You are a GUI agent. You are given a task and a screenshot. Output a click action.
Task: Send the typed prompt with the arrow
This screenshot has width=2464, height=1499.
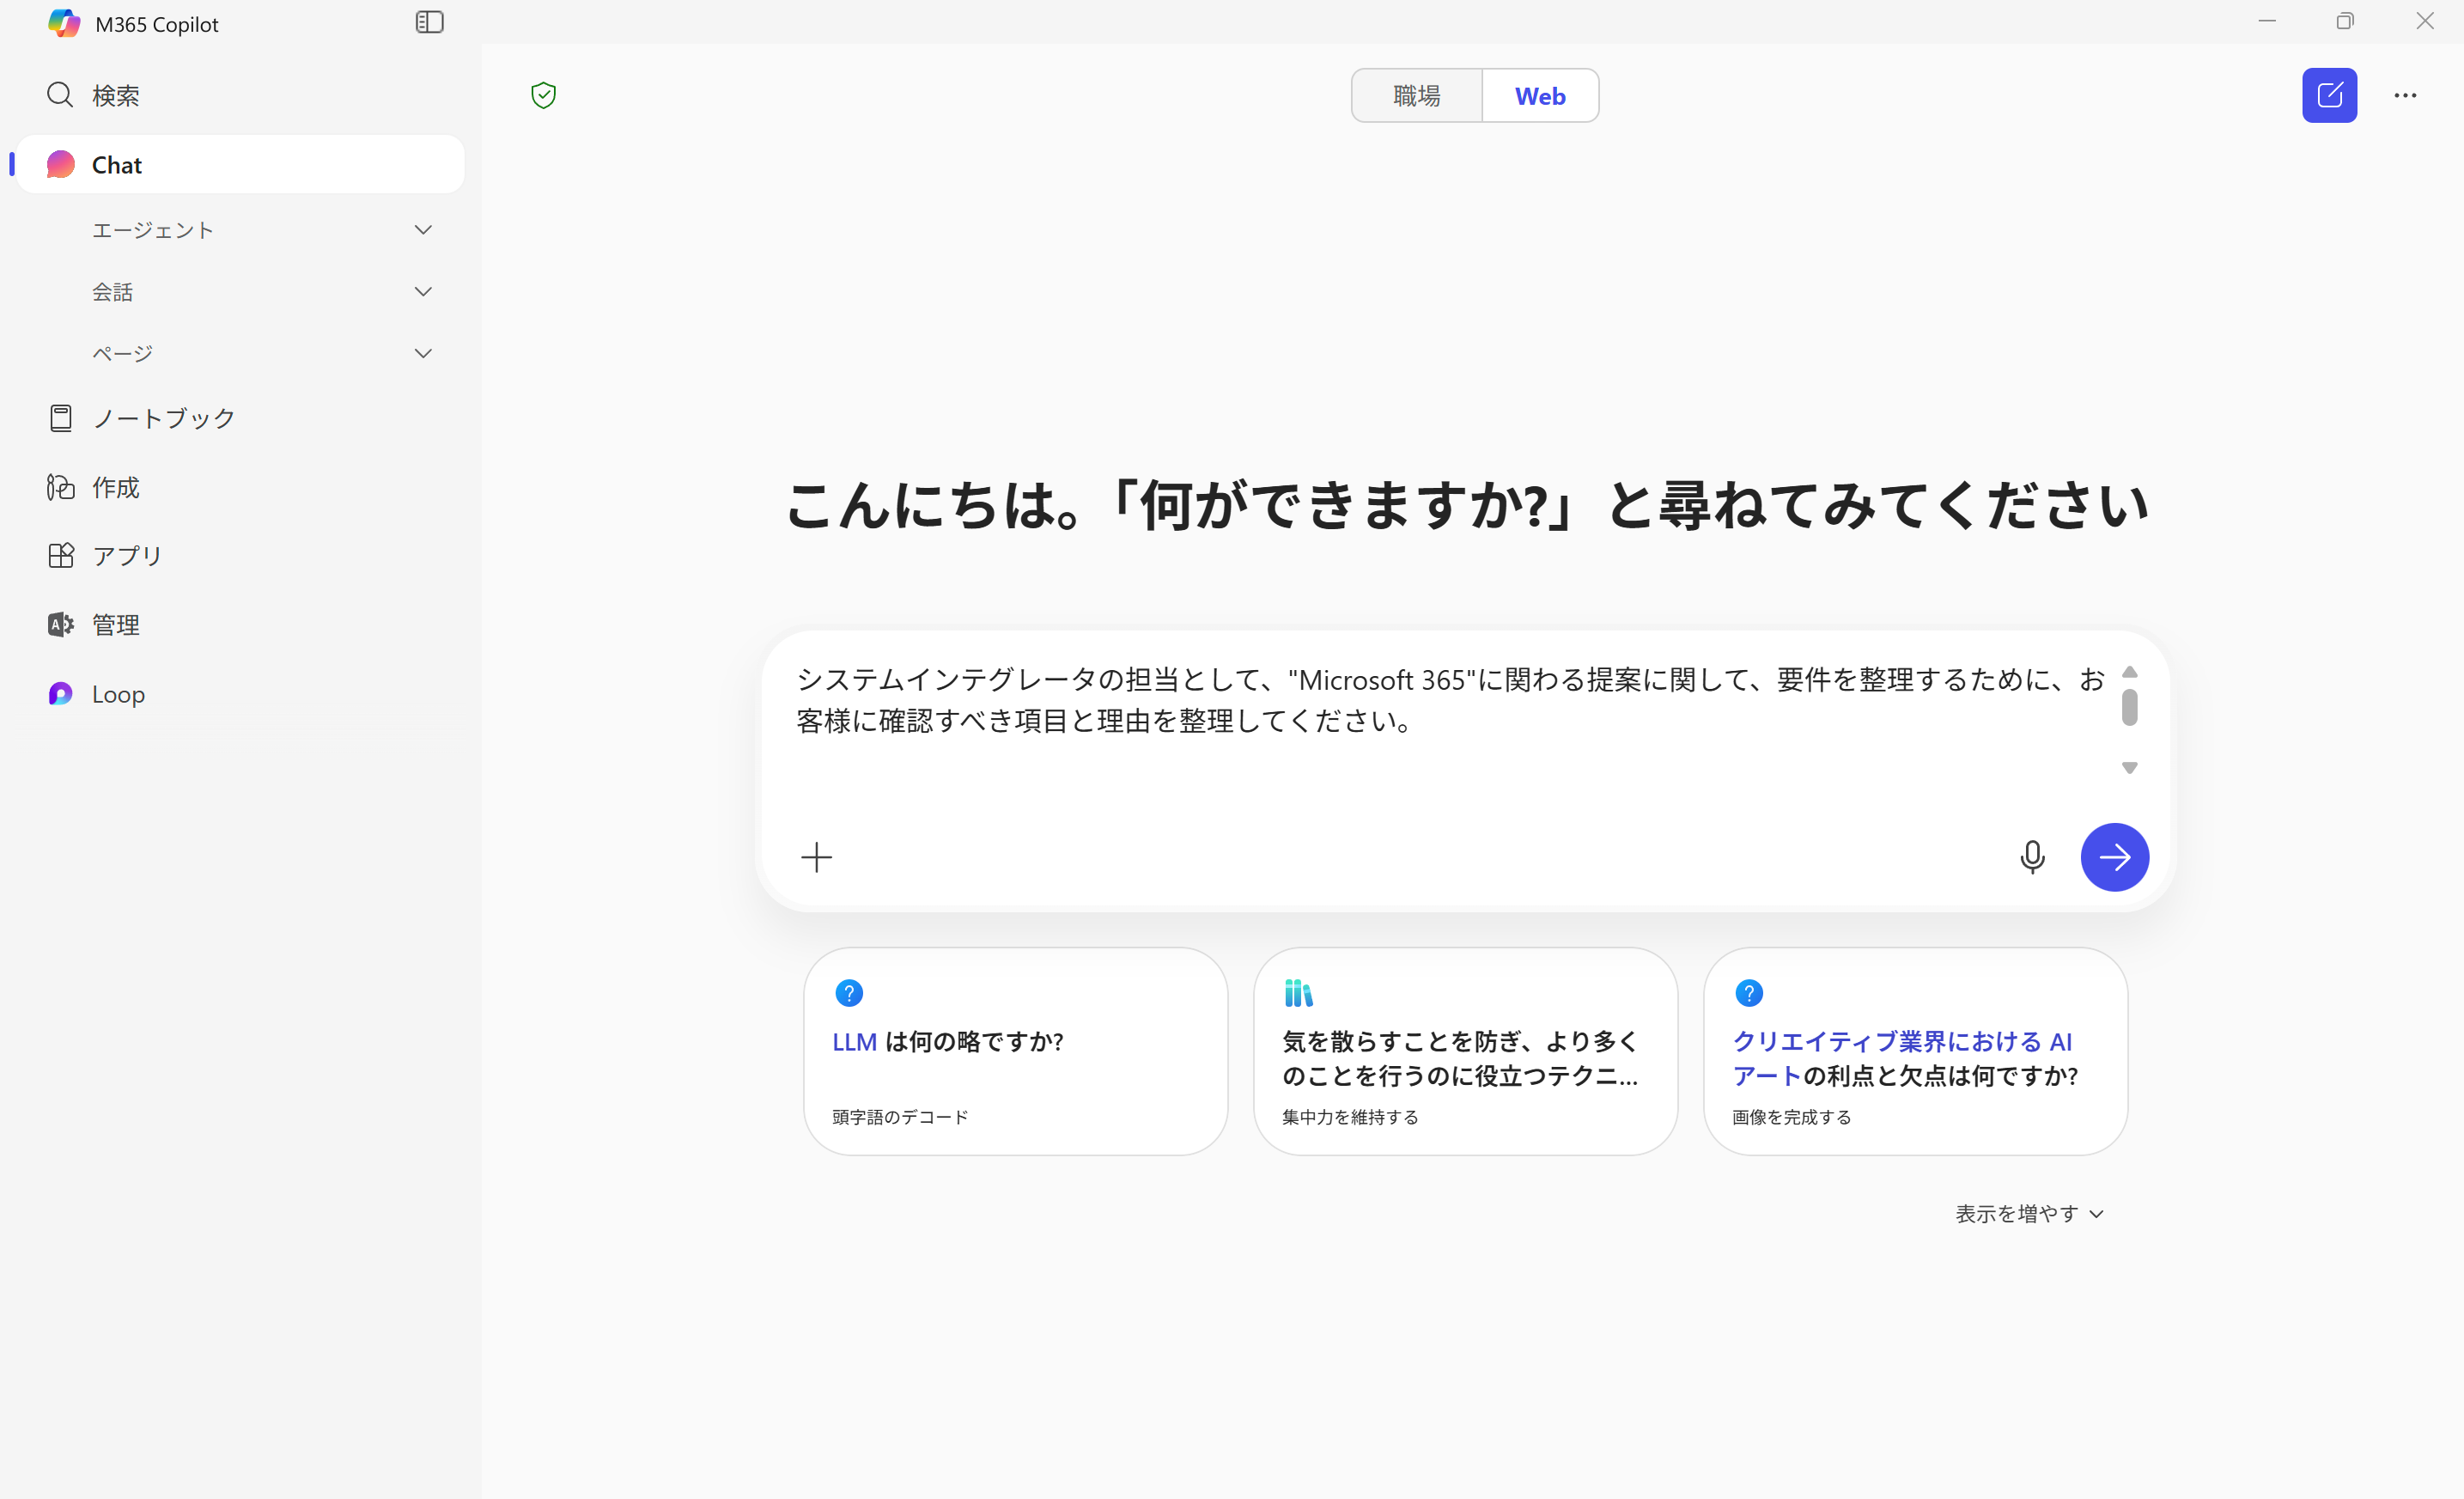2114,857
